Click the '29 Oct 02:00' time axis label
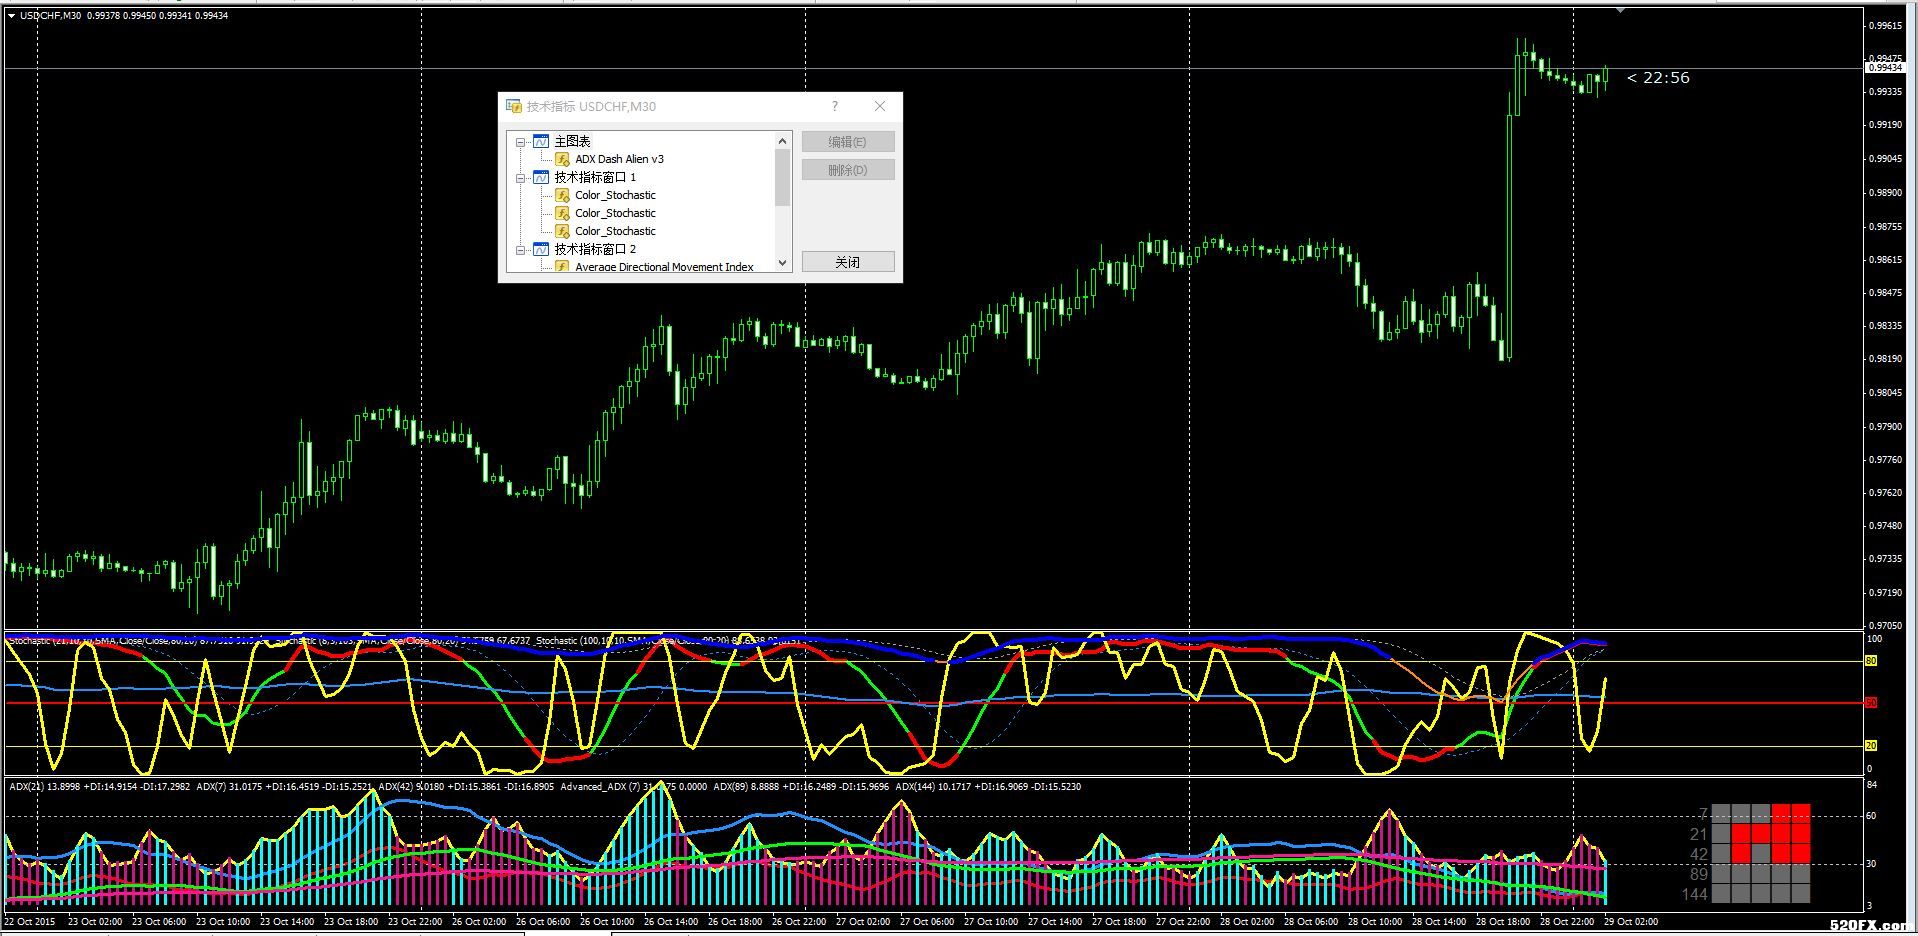 point(1631,922)
